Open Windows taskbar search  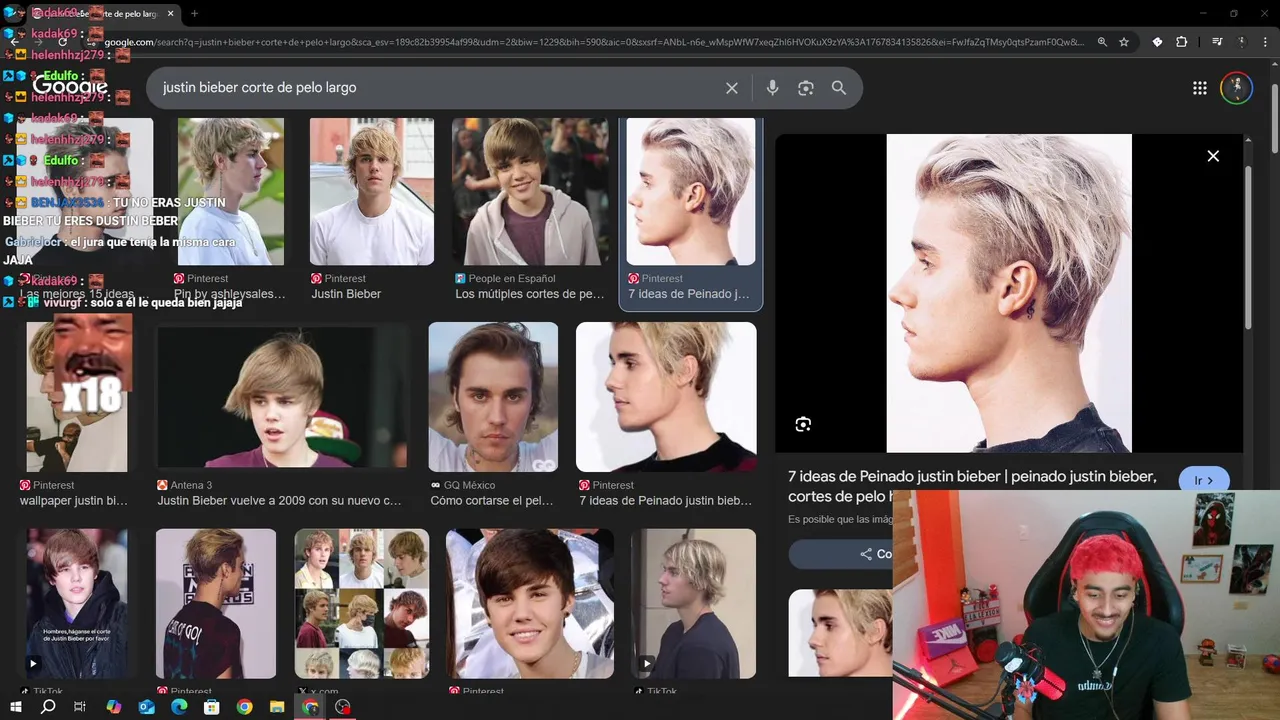tap(48, 707)
